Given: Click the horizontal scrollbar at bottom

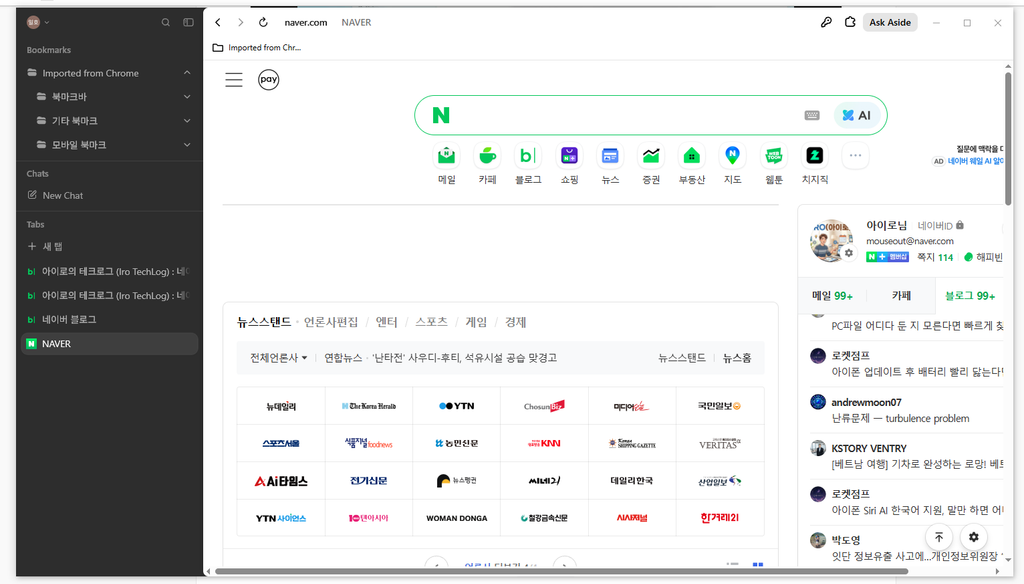Looking at the screenshot, I should (x=562, y=572).
